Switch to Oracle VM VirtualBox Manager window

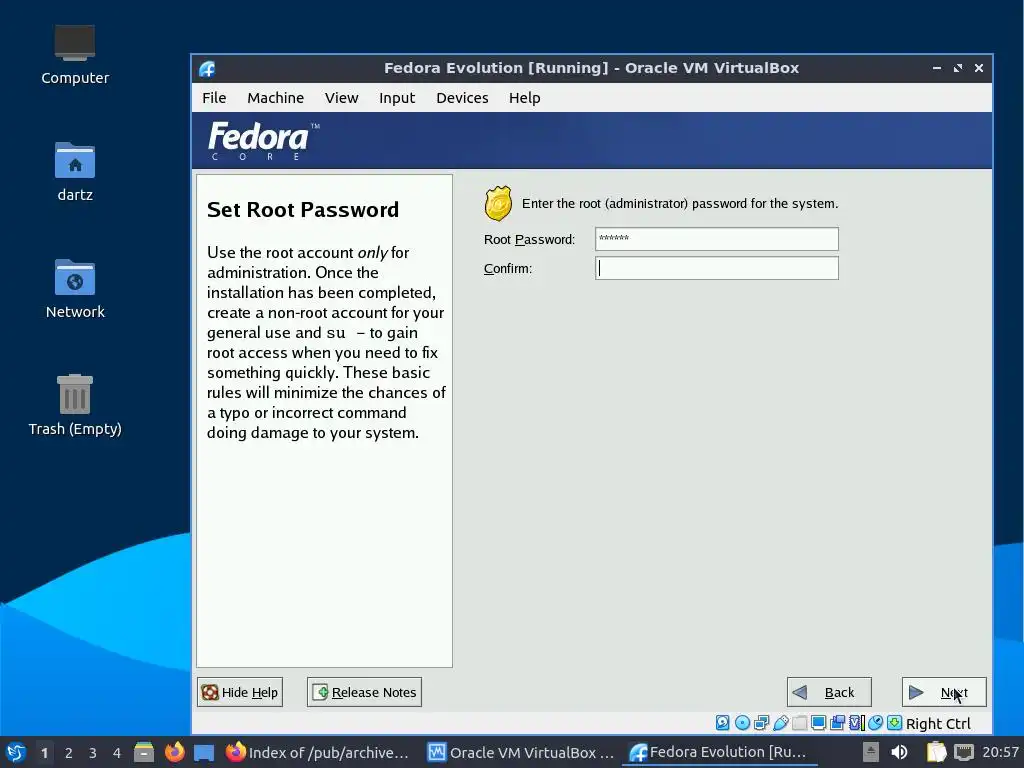pyautogui.click(x=520, y=752)
